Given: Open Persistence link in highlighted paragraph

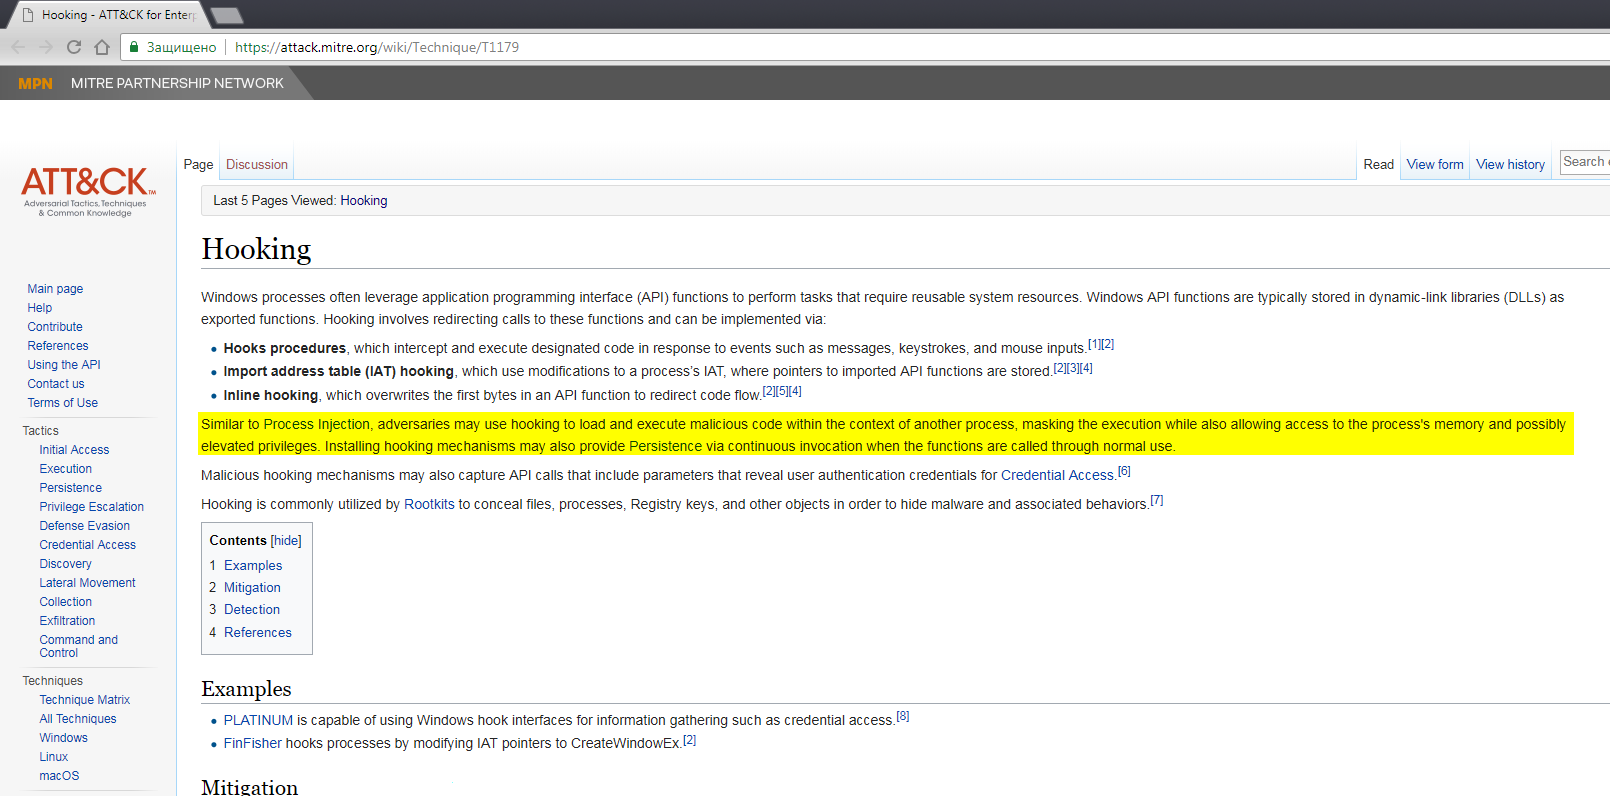Looking at the screenshot, I should coord(666,447).
